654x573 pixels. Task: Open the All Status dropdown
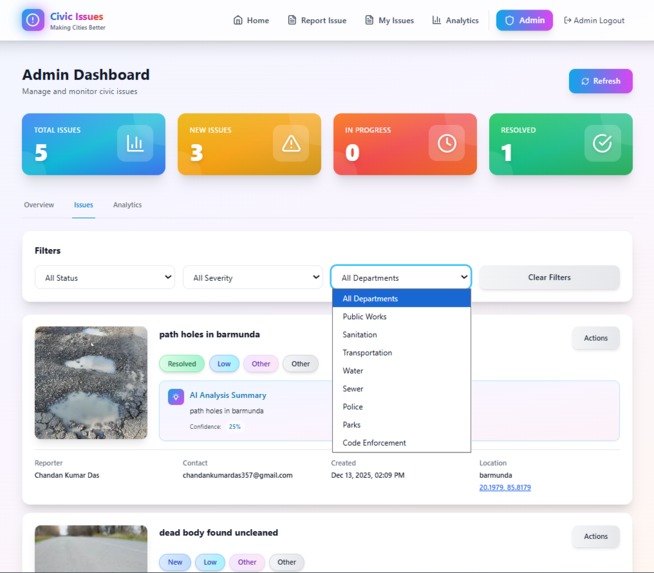coord(105,277)
